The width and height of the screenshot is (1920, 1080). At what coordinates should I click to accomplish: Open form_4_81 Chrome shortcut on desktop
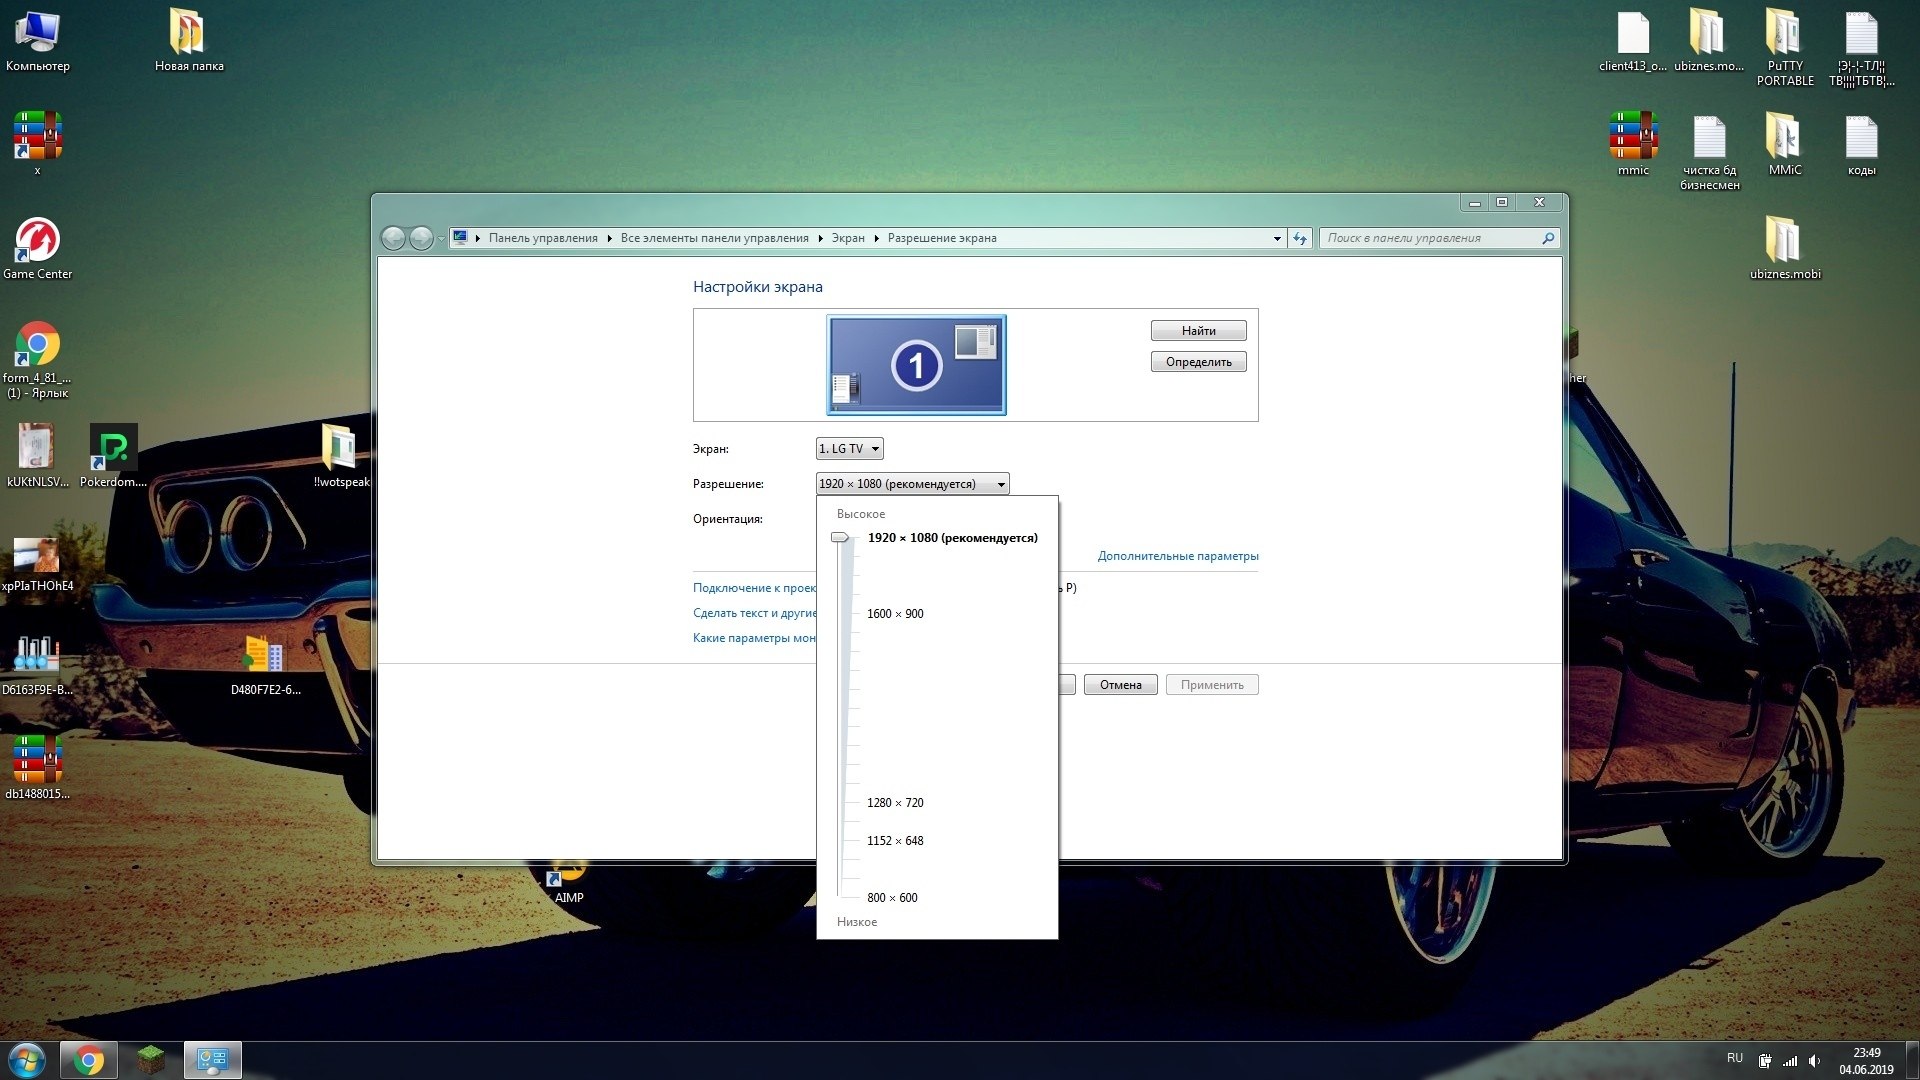(37, 358)
